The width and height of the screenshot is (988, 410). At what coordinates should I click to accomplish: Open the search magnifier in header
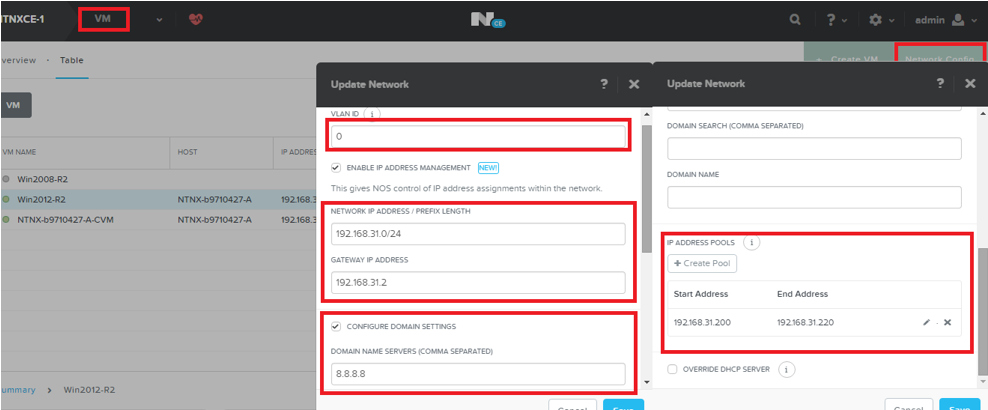(x=795, y=20)
